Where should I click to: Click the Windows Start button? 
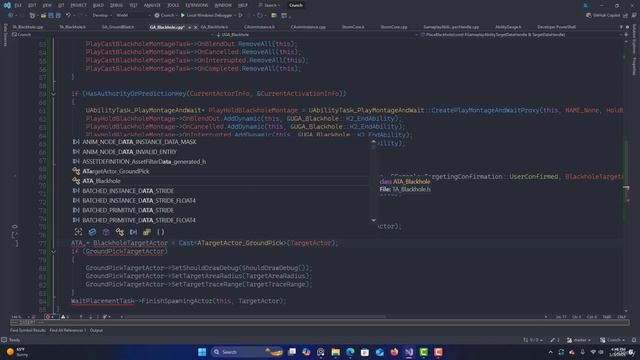coord(202,352)
